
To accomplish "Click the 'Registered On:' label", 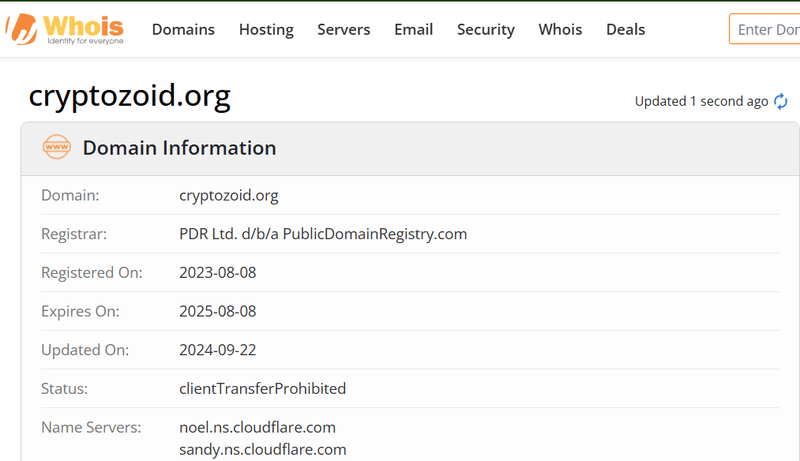I will tap(92, 273).
